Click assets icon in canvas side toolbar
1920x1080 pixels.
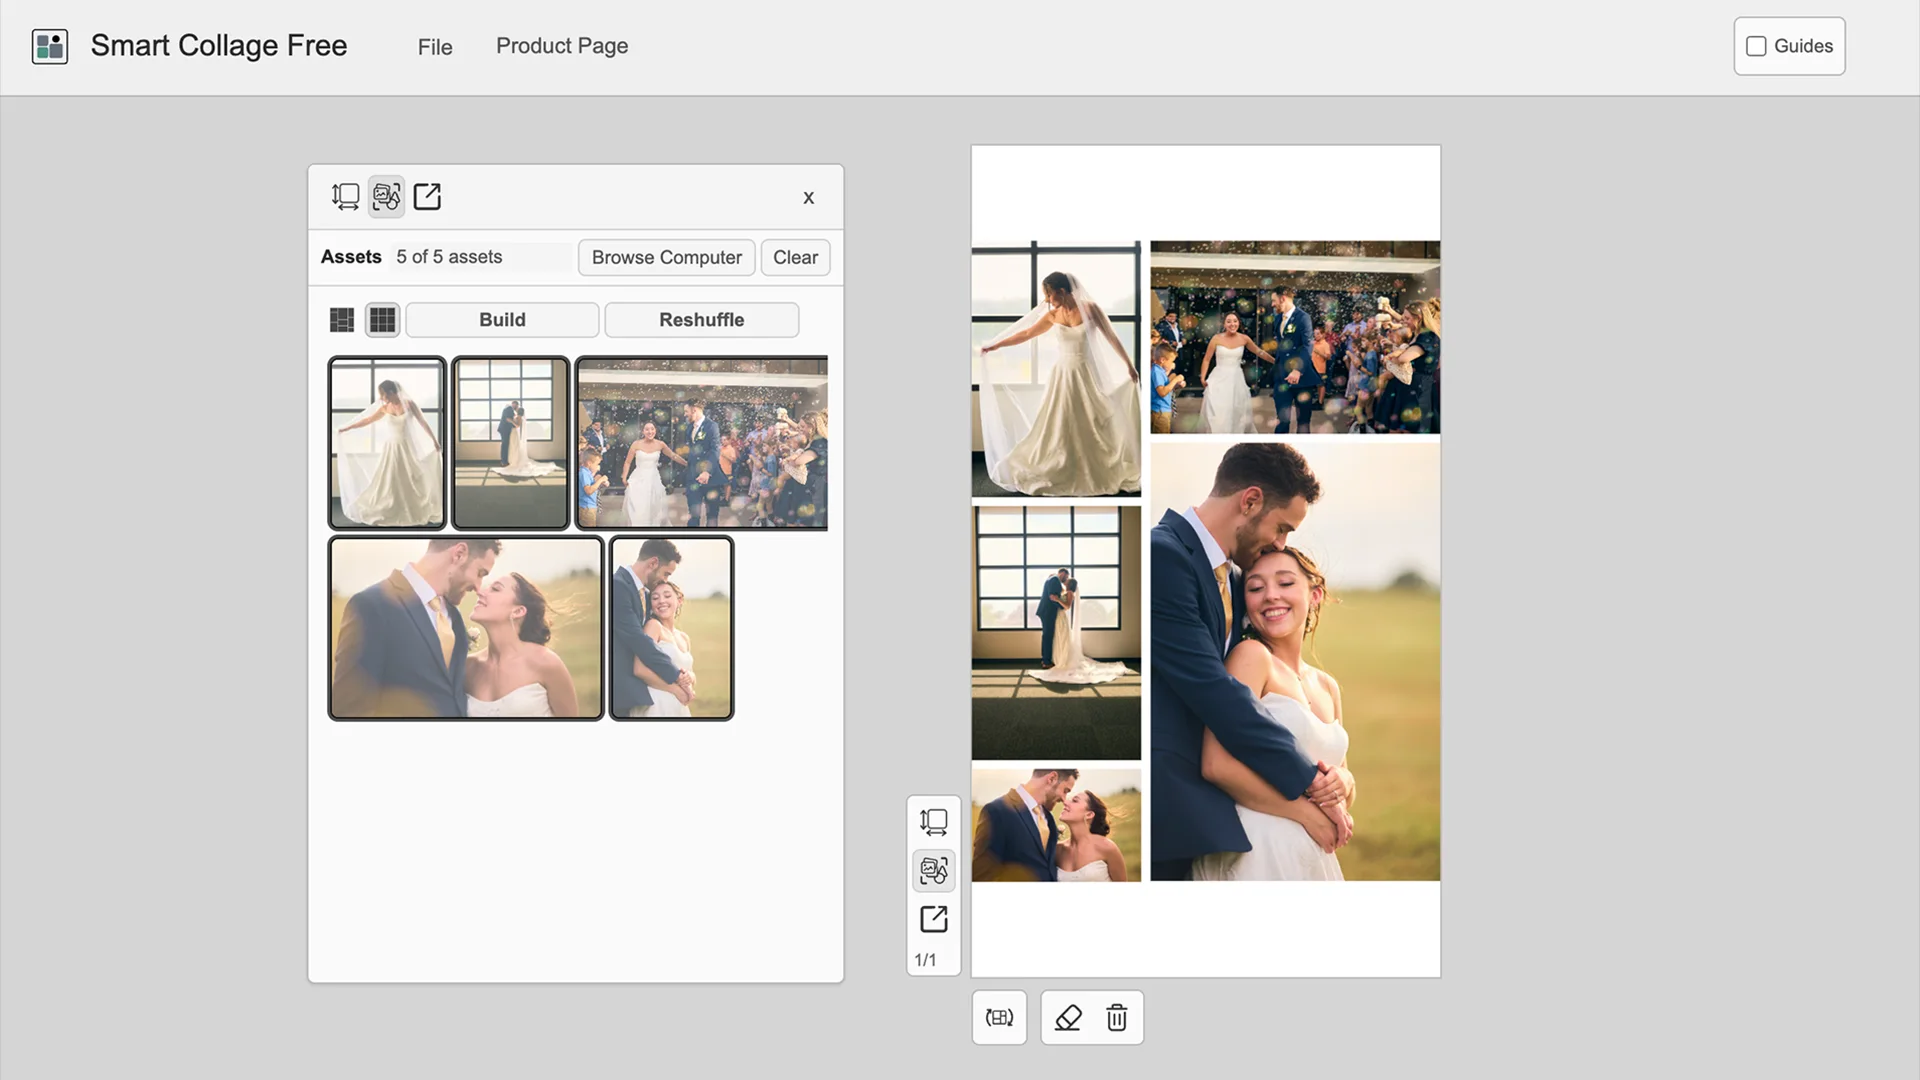coord(933,870)
